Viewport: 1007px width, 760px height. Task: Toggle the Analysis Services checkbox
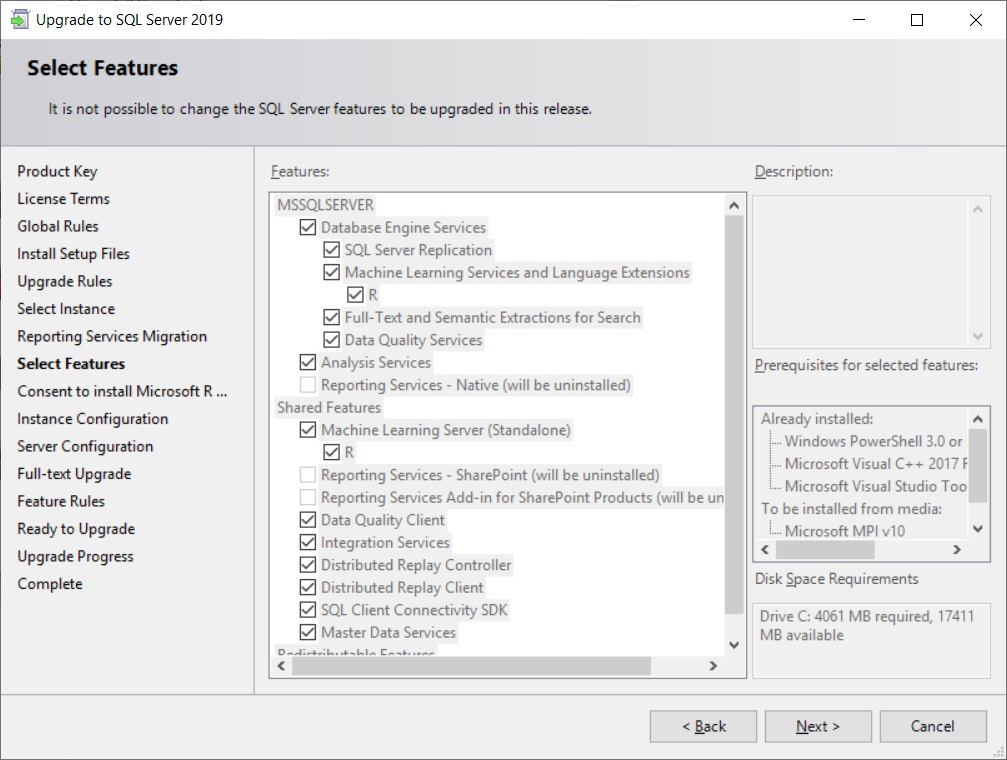[308, 362]
